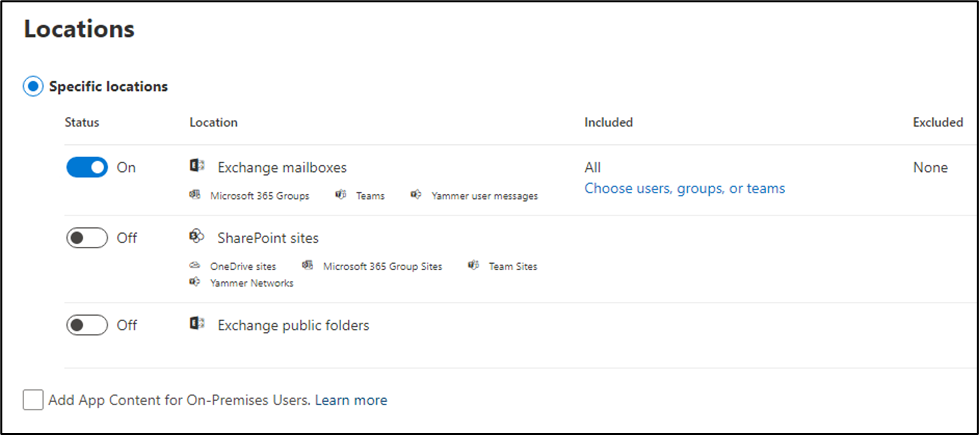The width and height of the screenshot is (979, 435).
Task: Click the OneDrive sites cloud icon
Action: tap(194, 265)
